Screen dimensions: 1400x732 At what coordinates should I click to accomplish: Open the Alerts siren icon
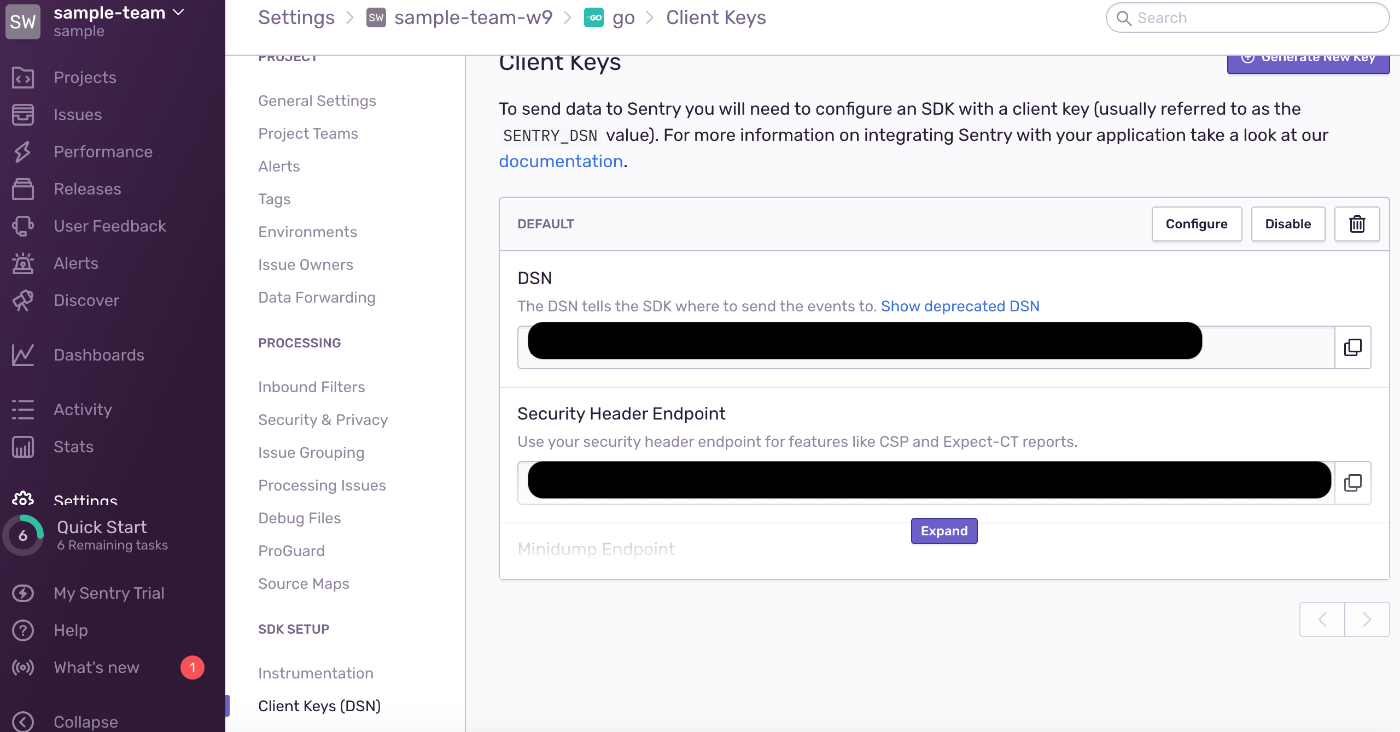23,263
